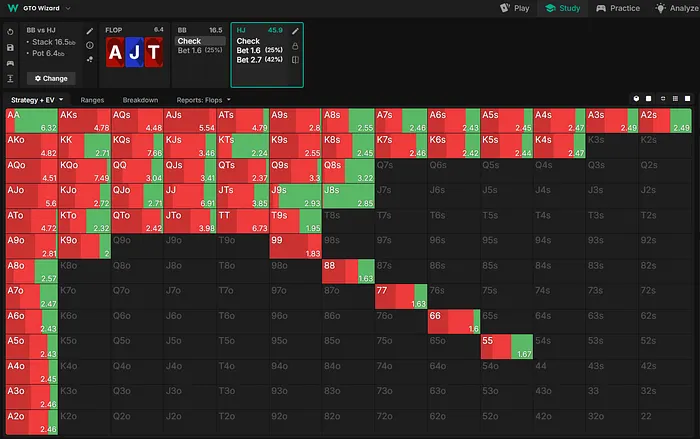Viewport: 700px width, 439px height.
Task: Click the save floppy disk icon
Action: (x=10, y=46)
